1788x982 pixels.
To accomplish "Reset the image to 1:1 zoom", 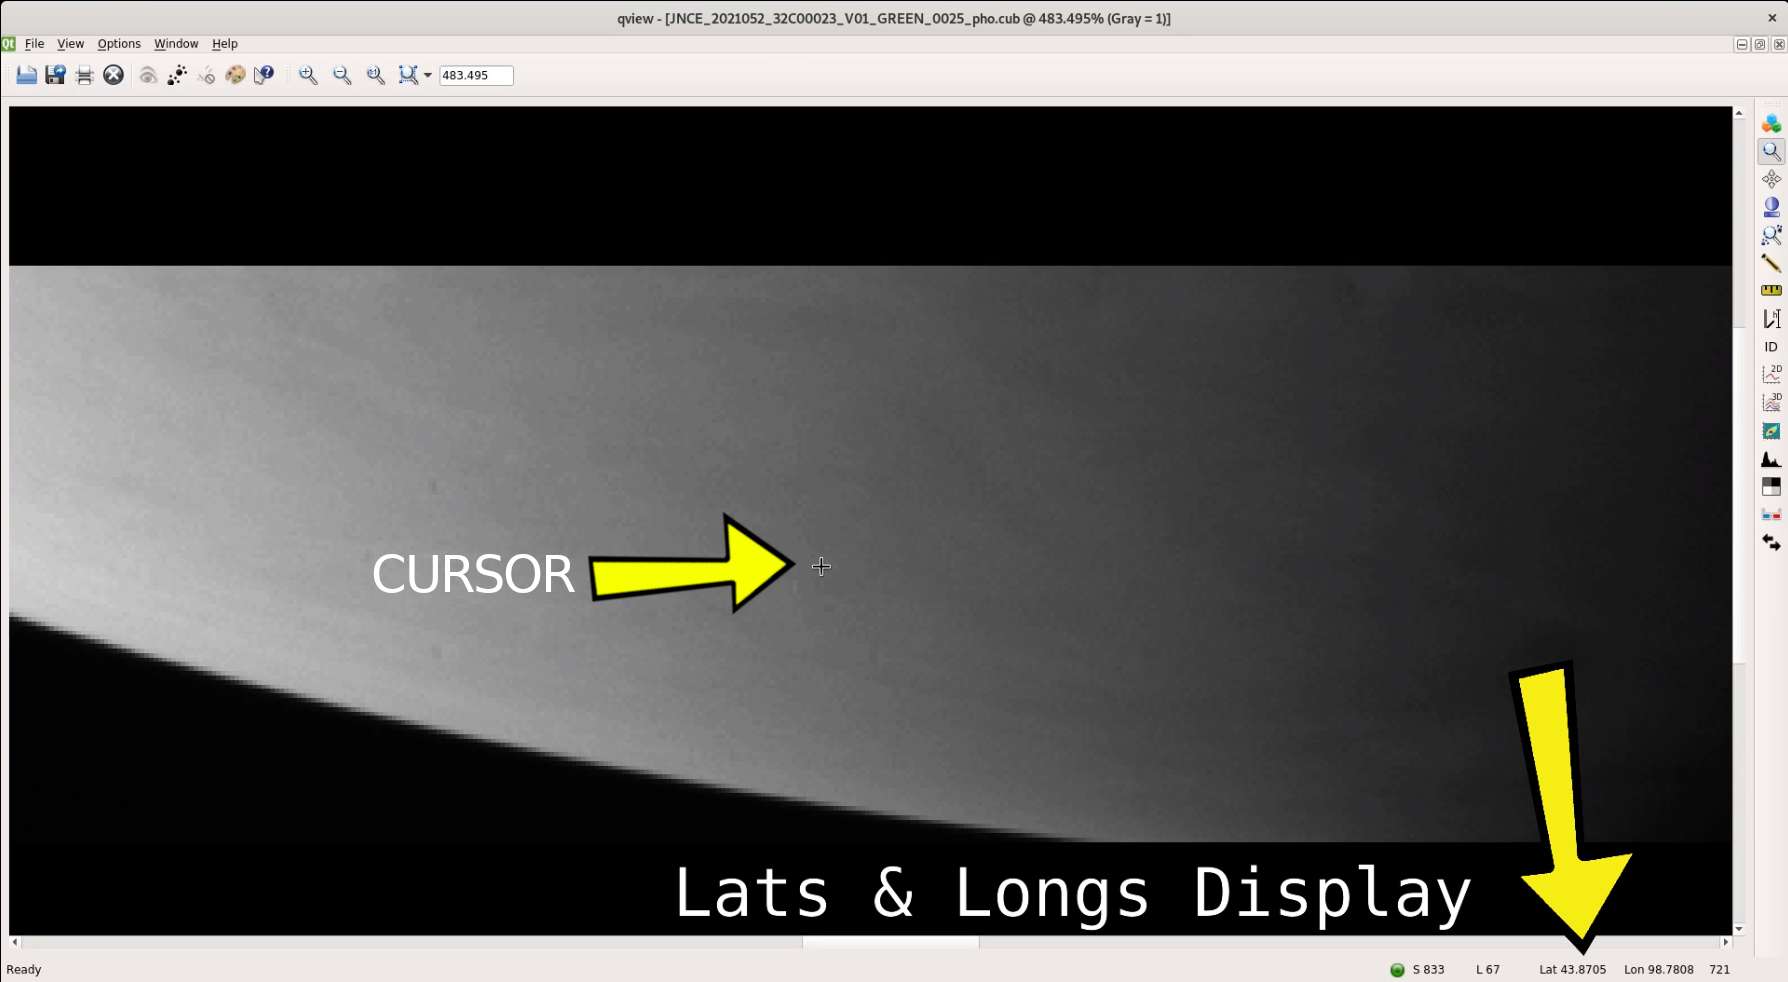I will [375, 75].
